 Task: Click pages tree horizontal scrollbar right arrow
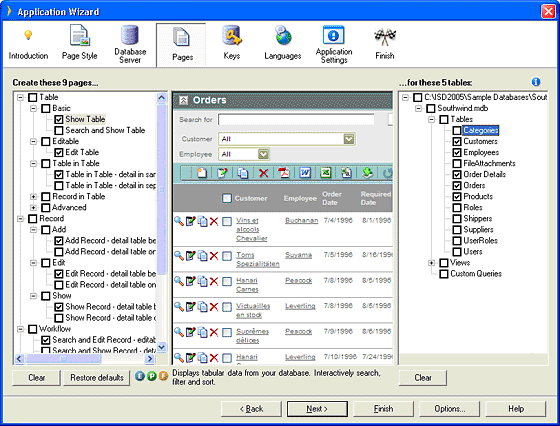pyautogui.click(x=150, y=359)
